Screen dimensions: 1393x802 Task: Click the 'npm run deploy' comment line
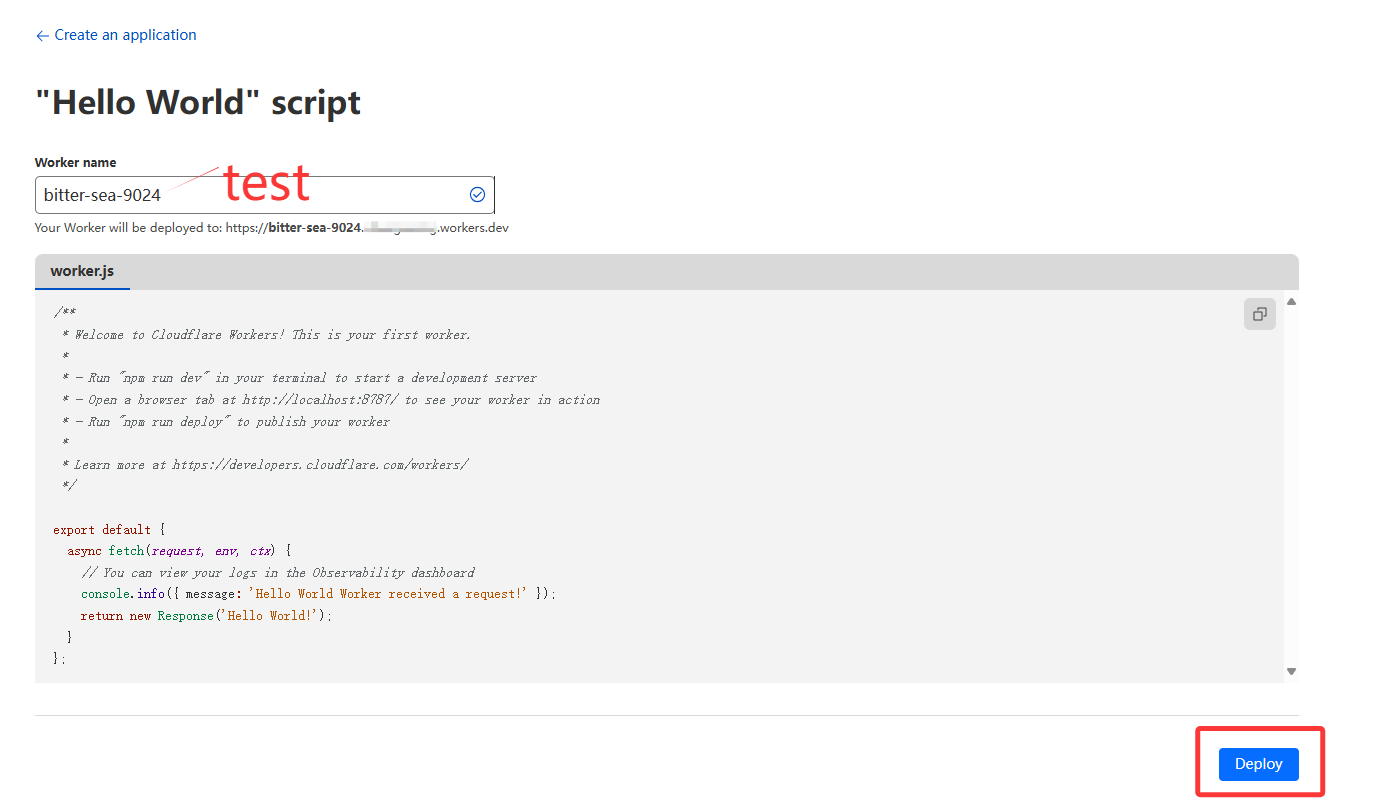tap(225, 422)
